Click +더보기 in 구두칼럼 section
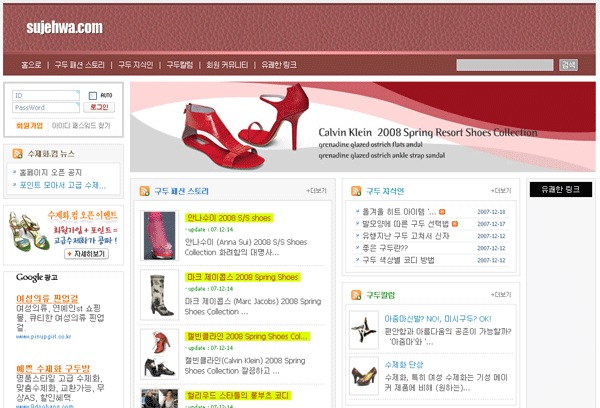 [x=501, y=295]
